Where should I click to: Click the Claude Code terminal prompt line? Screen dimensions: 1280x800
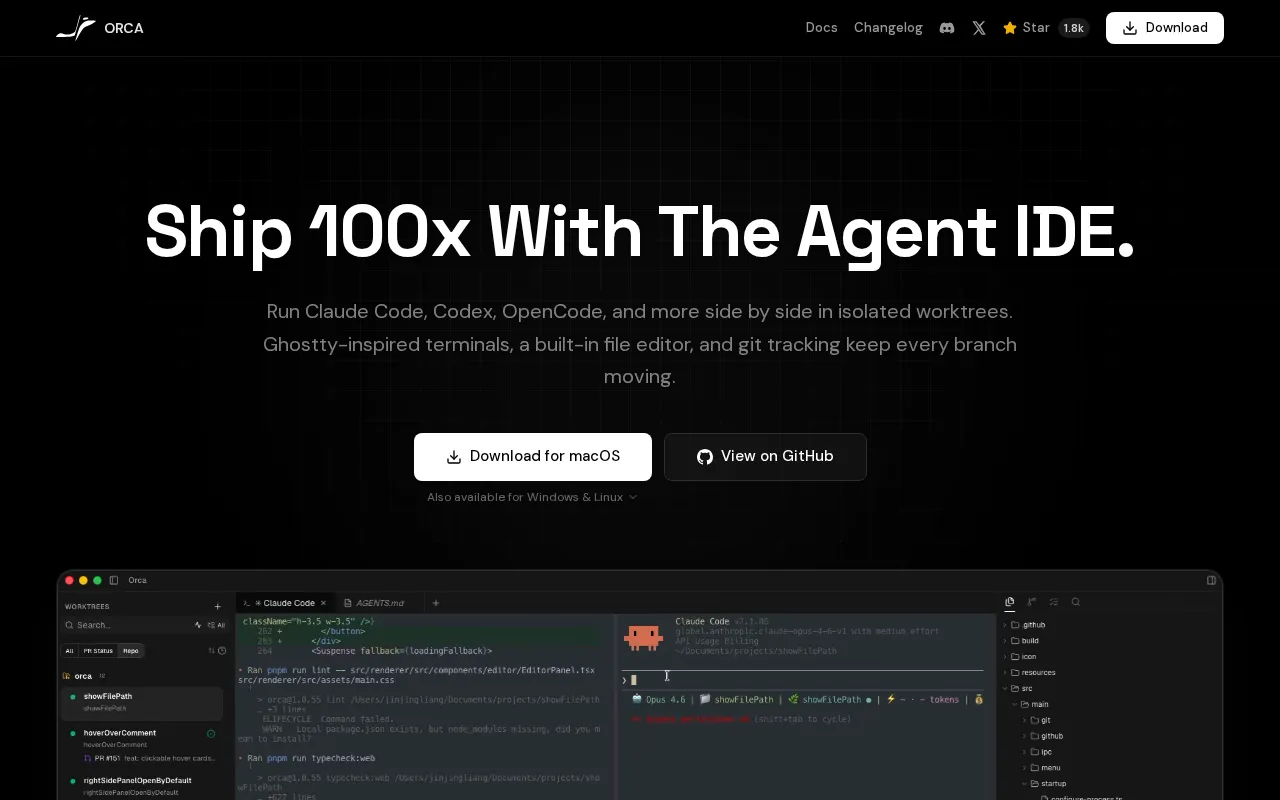click(x=802, y=680)
